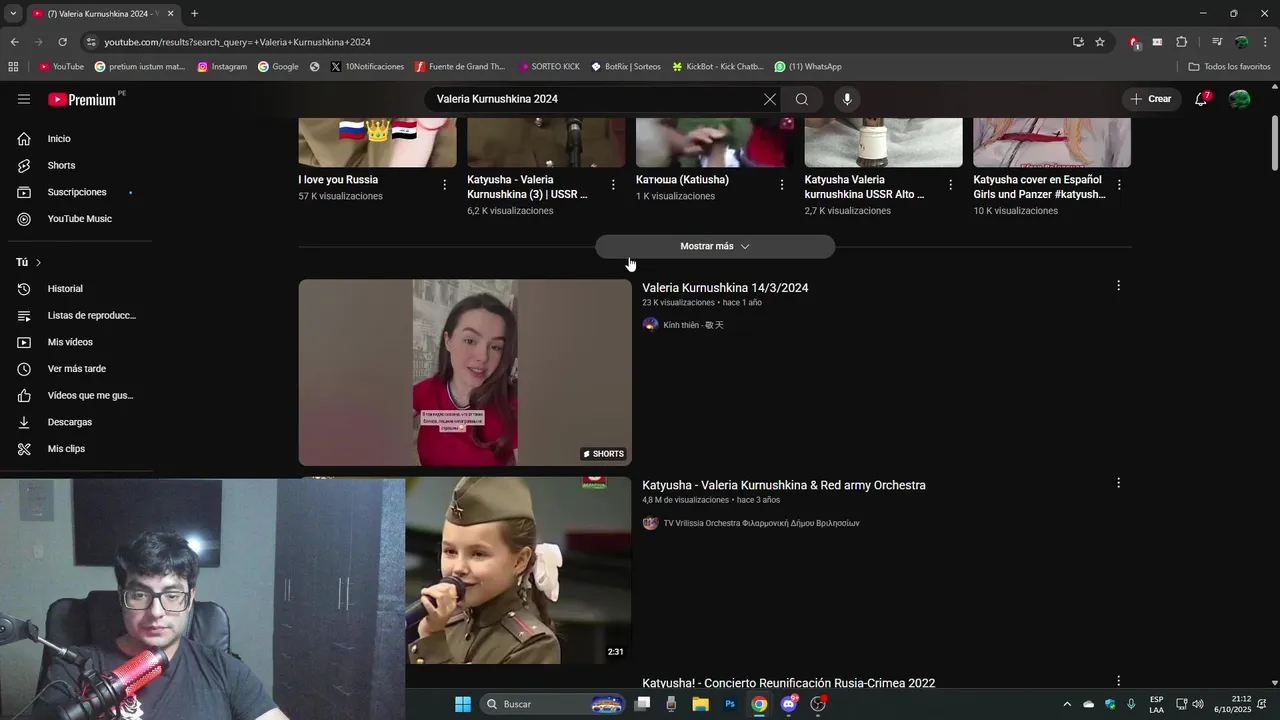Screen dimensions: 1280x720
Task: Start voice search with microphone icon
Action: click(x=847, y=99)
